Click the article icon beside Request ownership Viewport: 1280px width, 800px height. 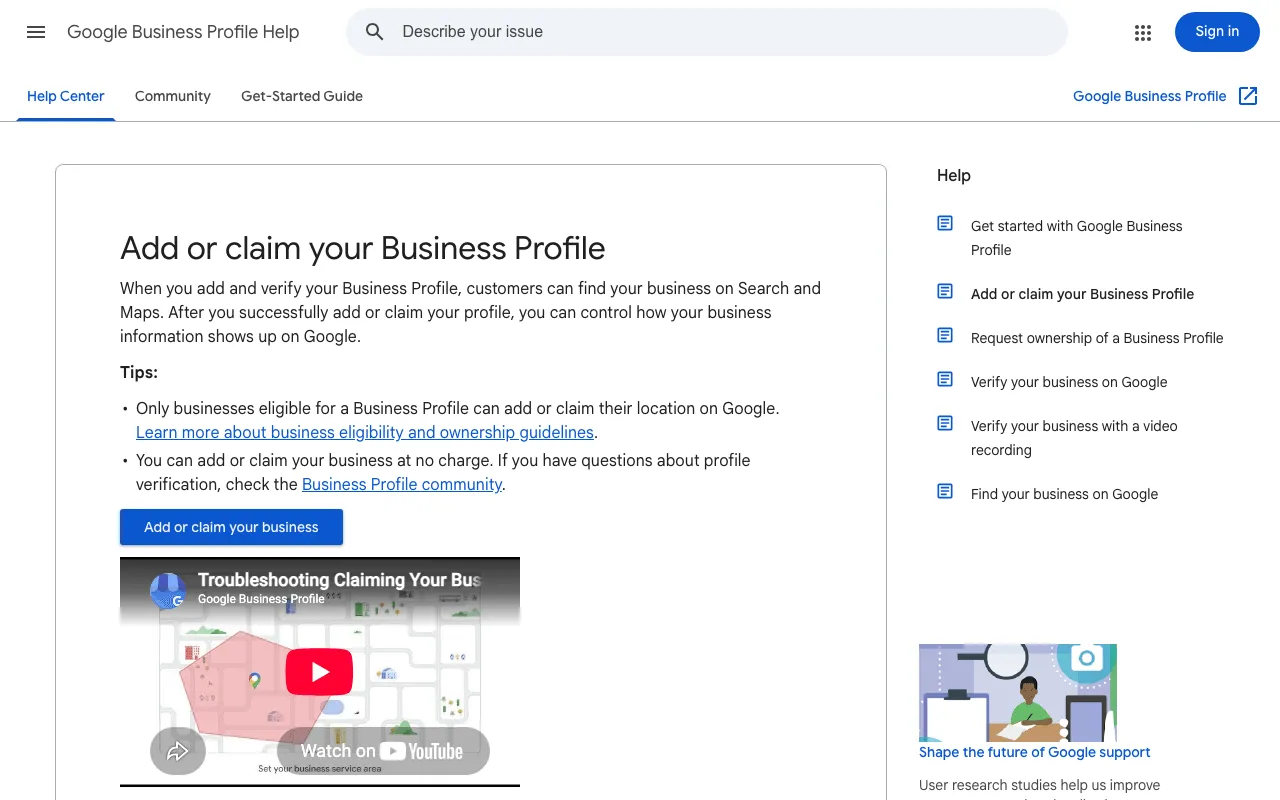(x=945, y=335)
